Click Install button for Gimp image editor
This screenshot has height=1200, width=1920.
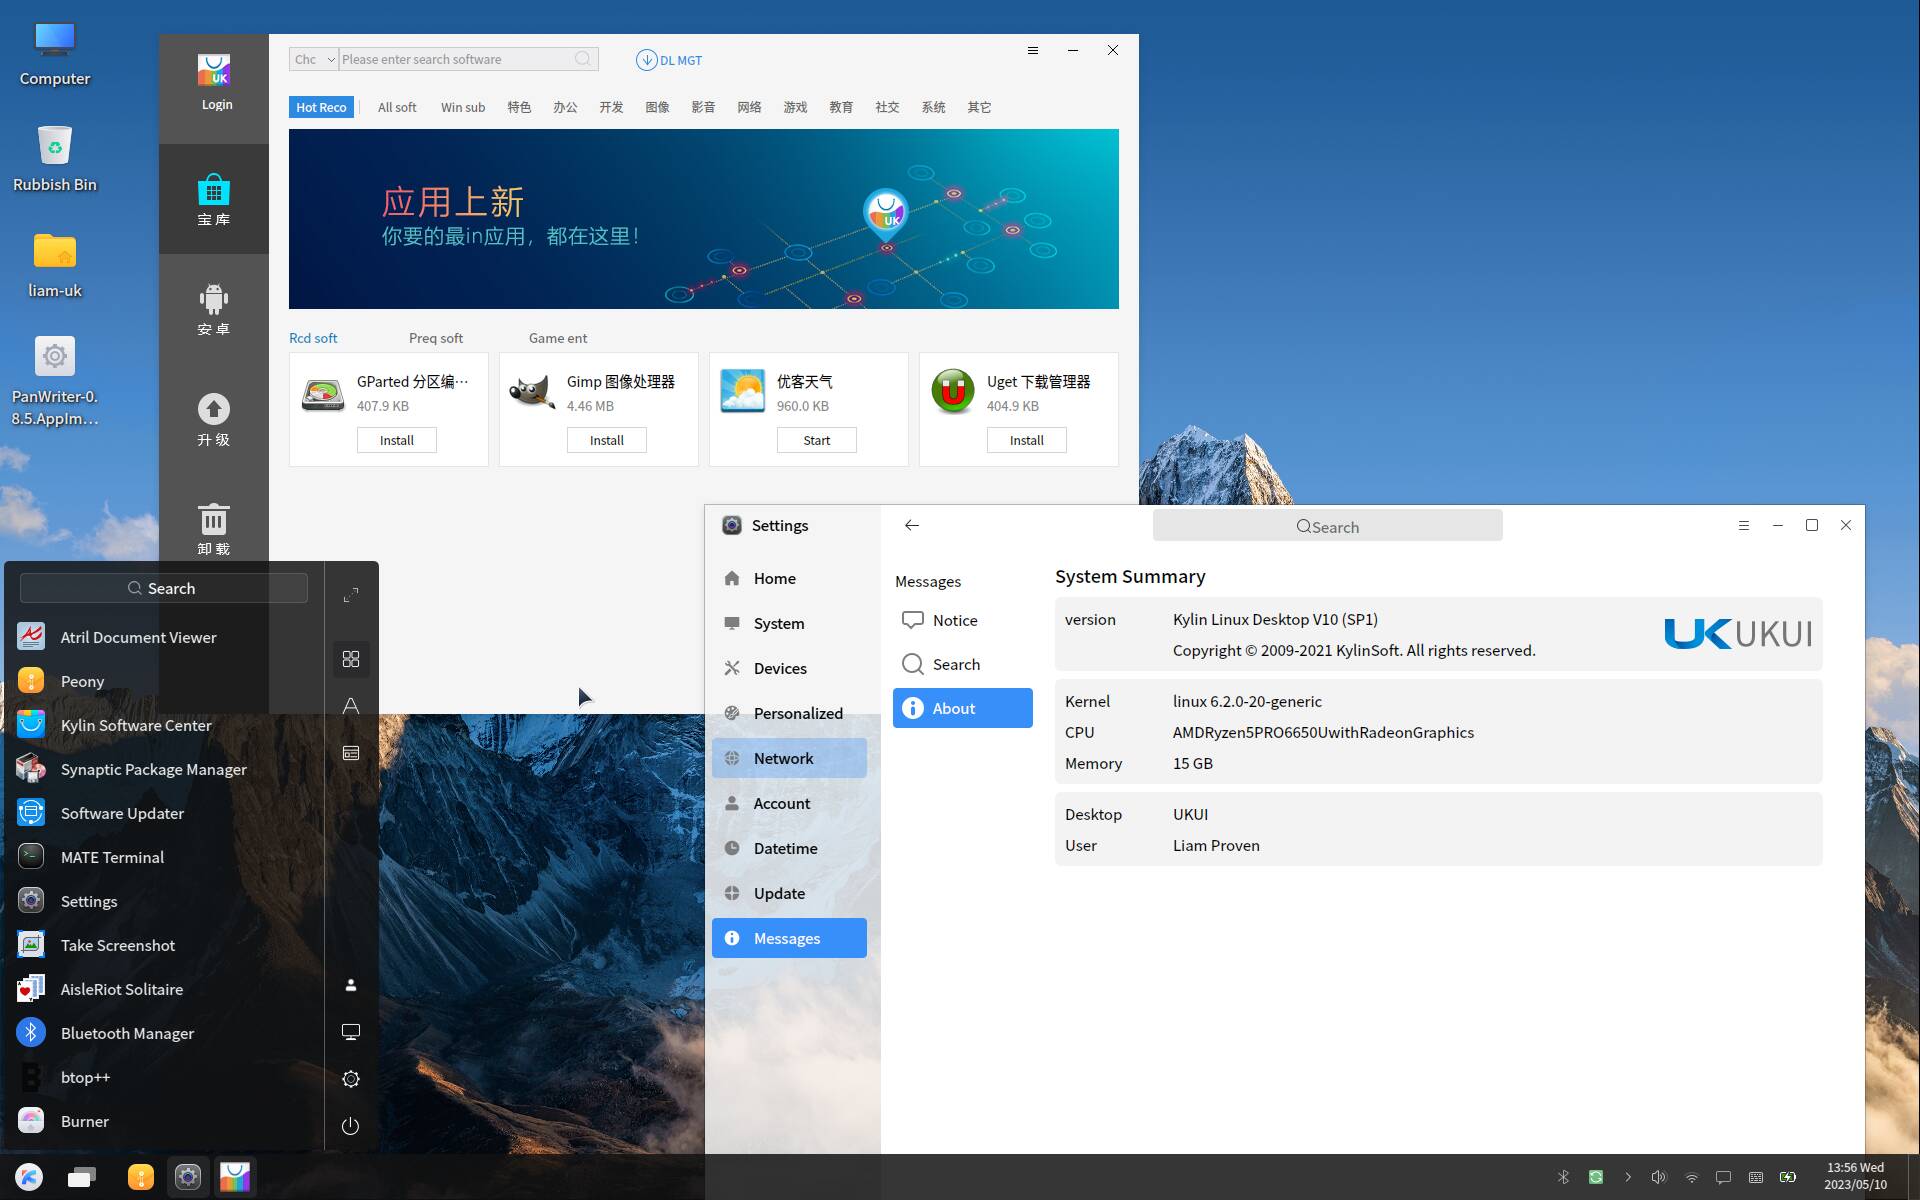point(605,440)
